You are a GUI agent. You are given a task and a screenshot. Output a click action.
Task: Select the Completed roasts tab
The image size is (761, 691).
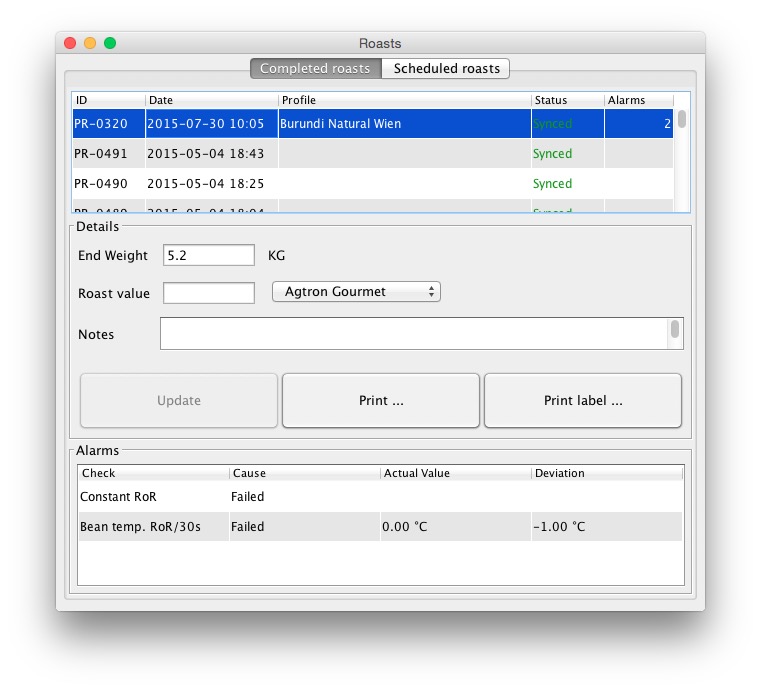(316, 68)
